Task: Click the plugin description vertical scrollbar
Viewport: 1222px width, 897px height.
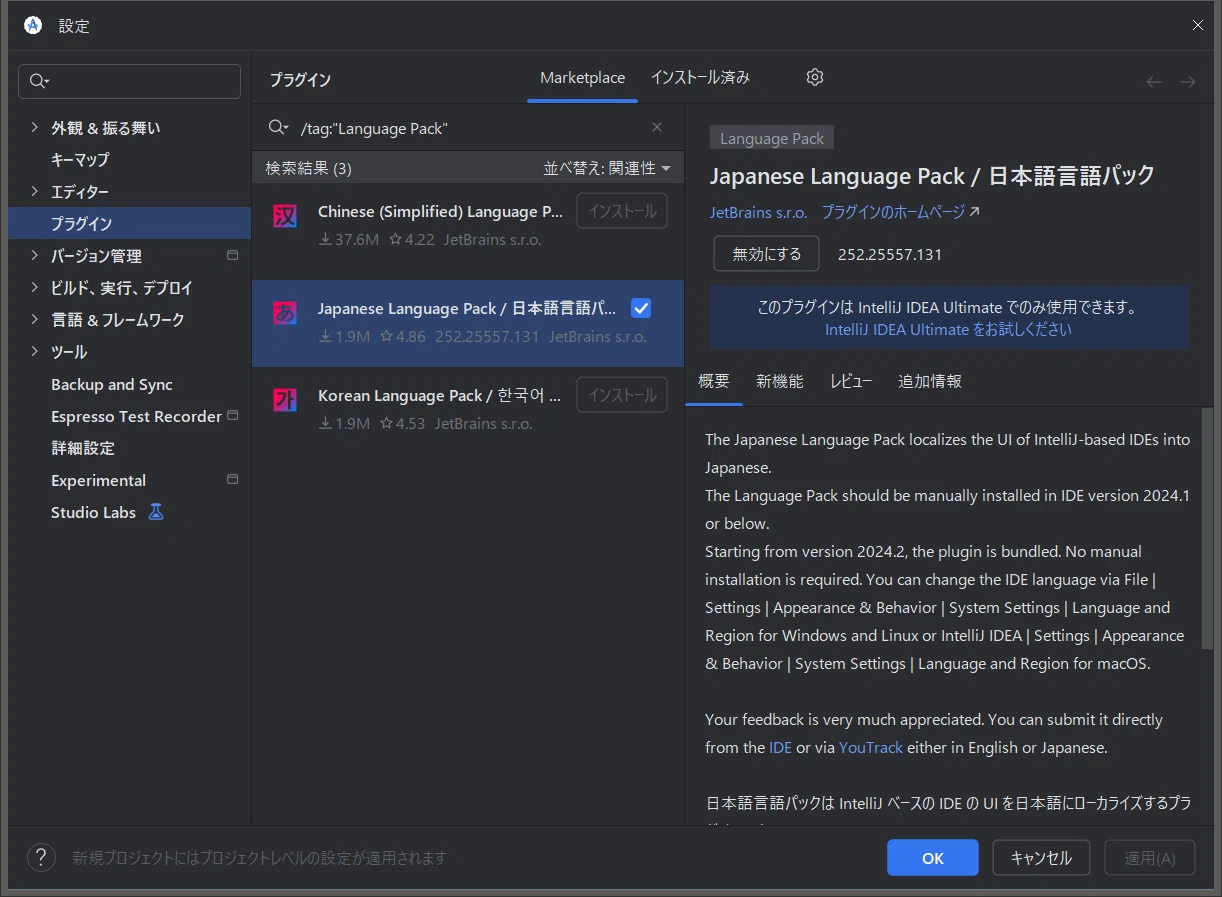Action: click(1207, 530)
